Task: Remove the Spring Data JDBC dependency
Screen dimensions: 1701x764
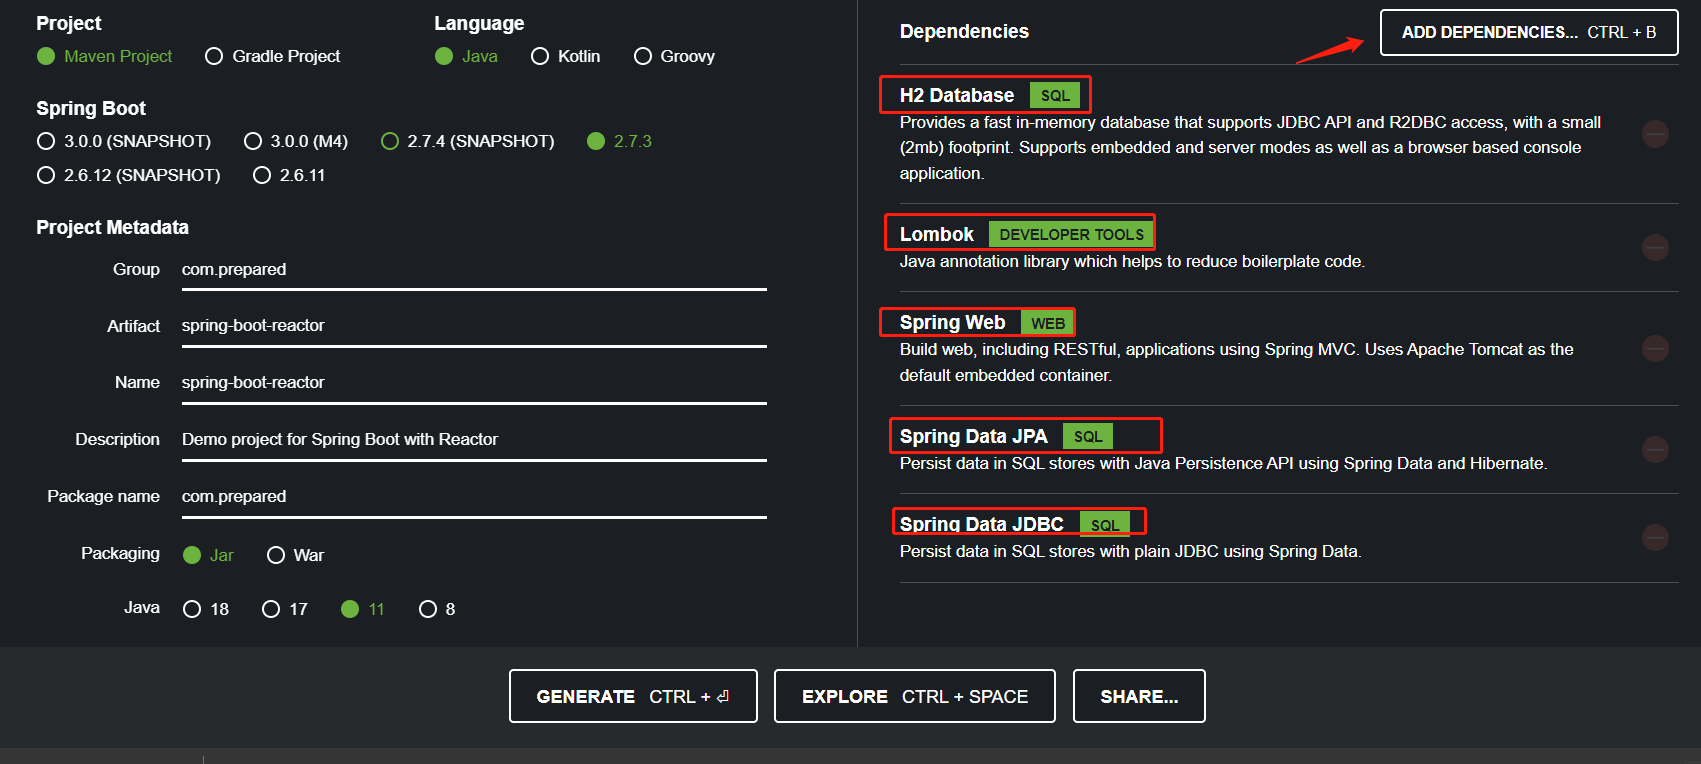Action: click(x=1655, y=537)
